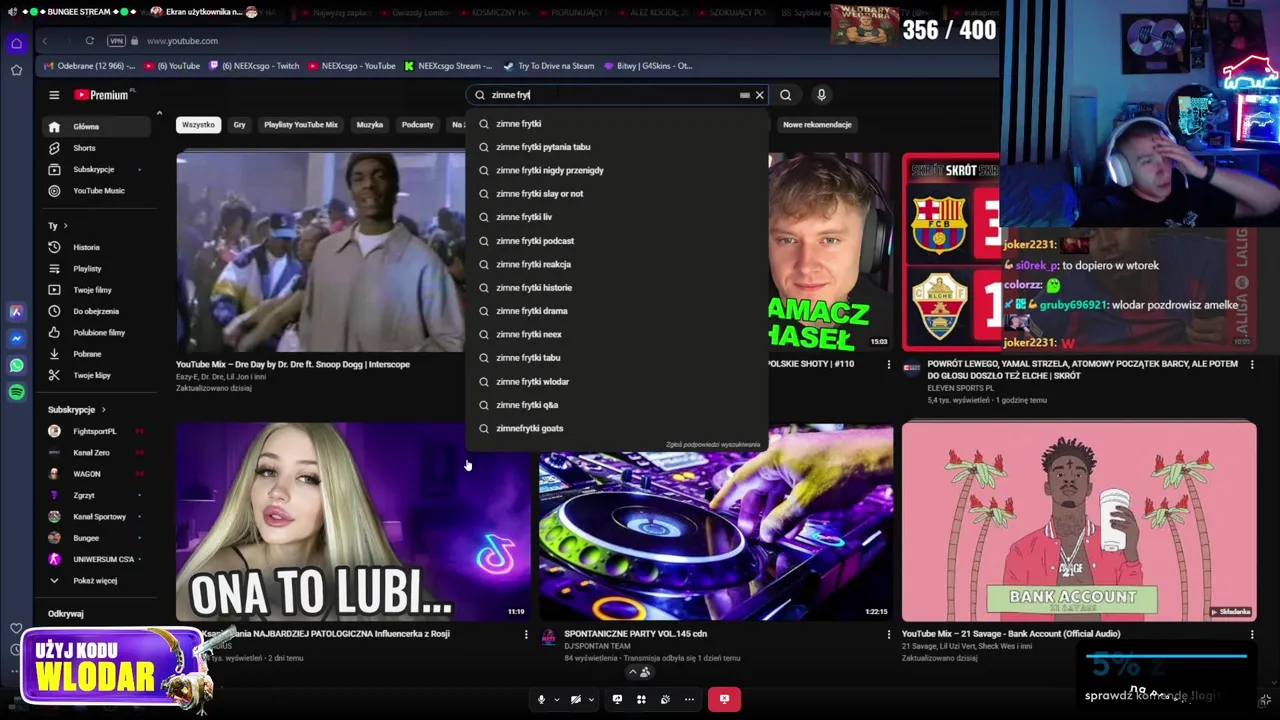Toggle the camera in the sharing toolbar
This screenshot has height=720, width=1280.
(576, 699)
